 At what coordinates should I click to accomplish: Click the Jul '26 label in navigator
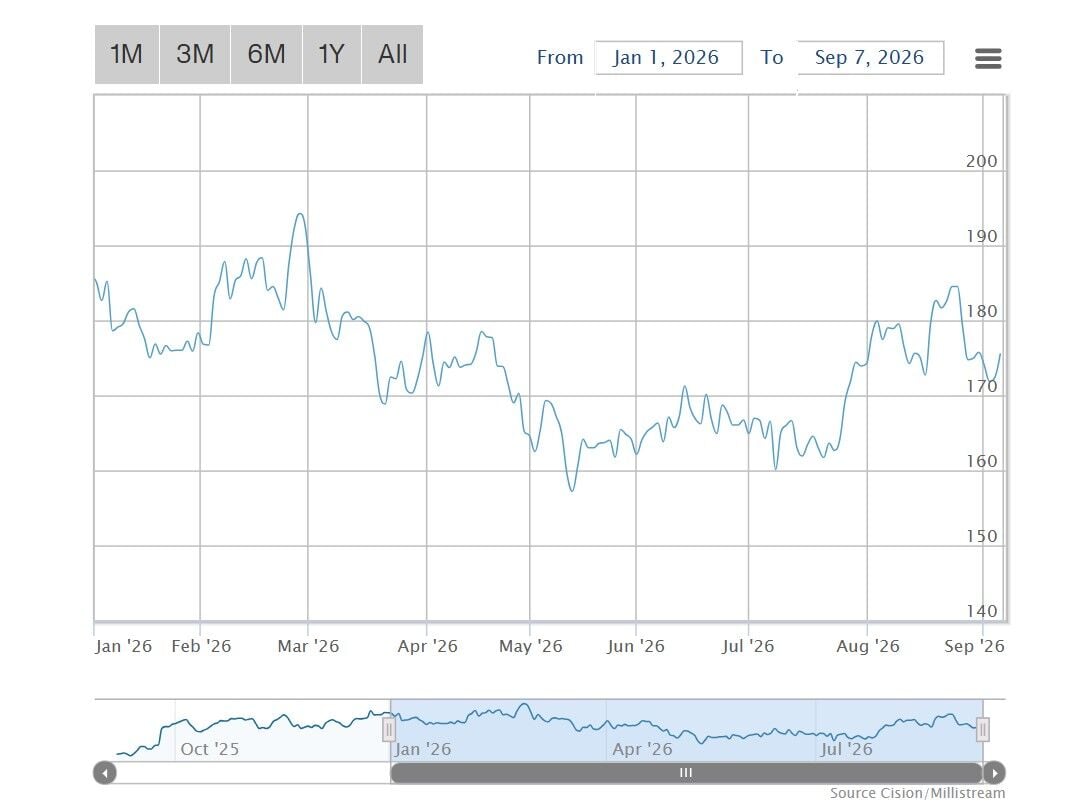click(846, 749)
